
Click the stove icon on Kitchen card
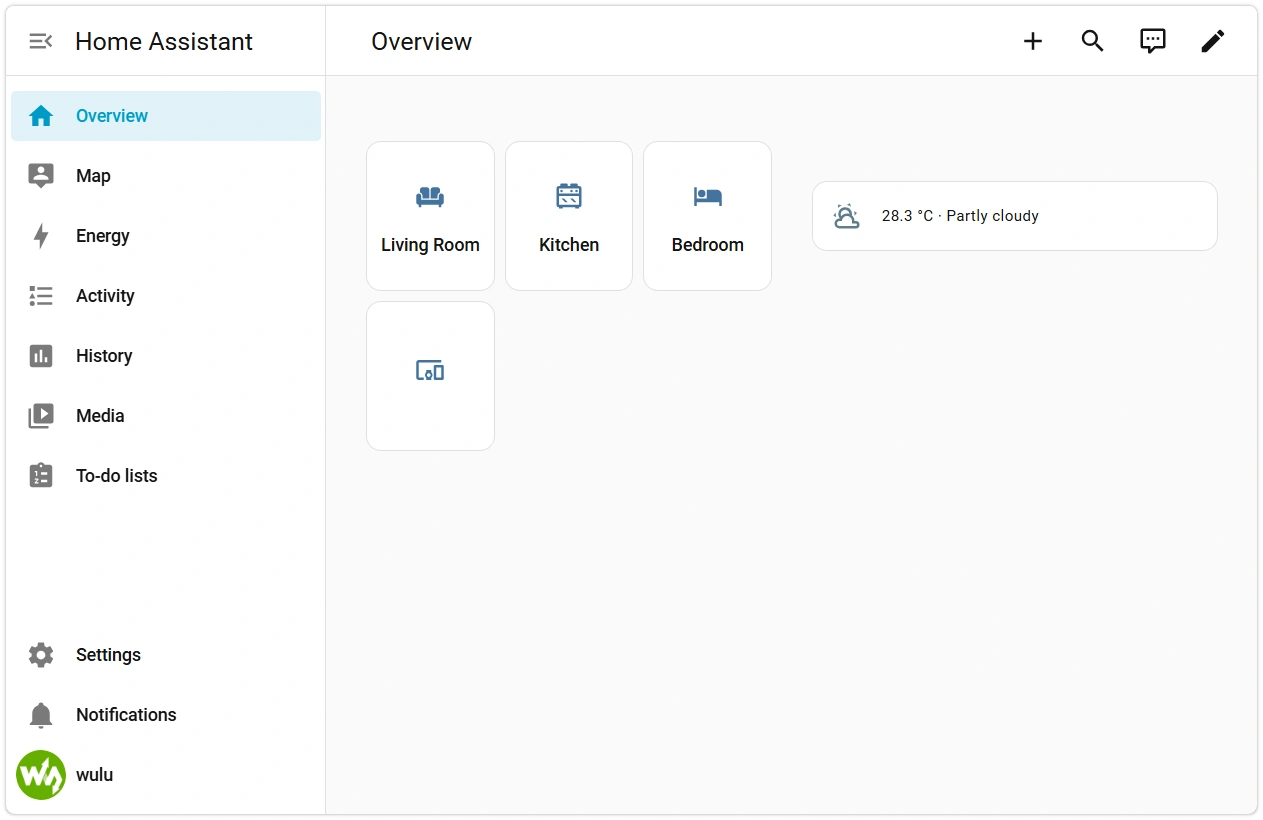click(569, 196)
